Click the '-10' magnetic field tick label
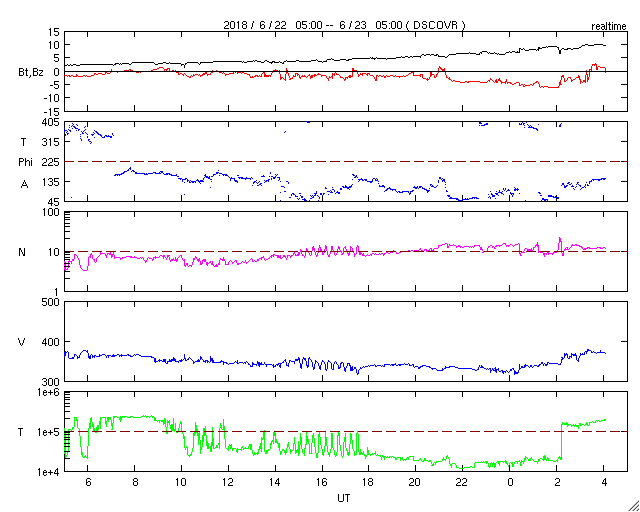Viewport: 640px width, 512px height. pyautogui.click(x=53, y=98)
